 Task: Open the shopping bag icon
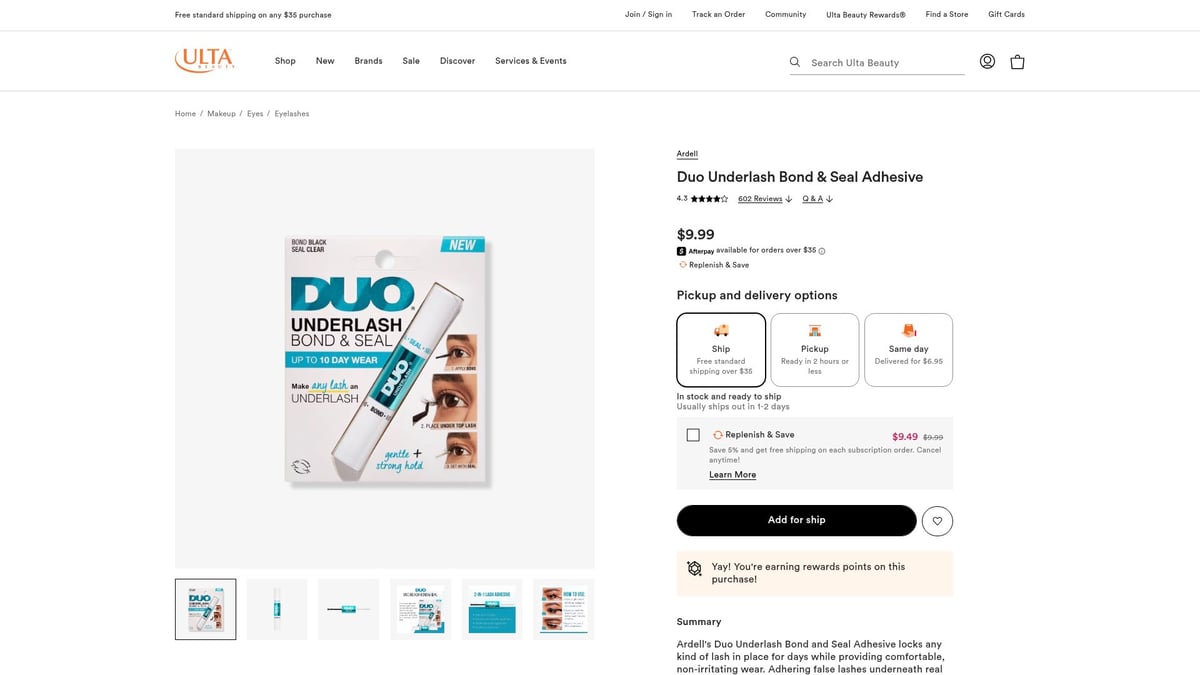tap(1017, 61)
